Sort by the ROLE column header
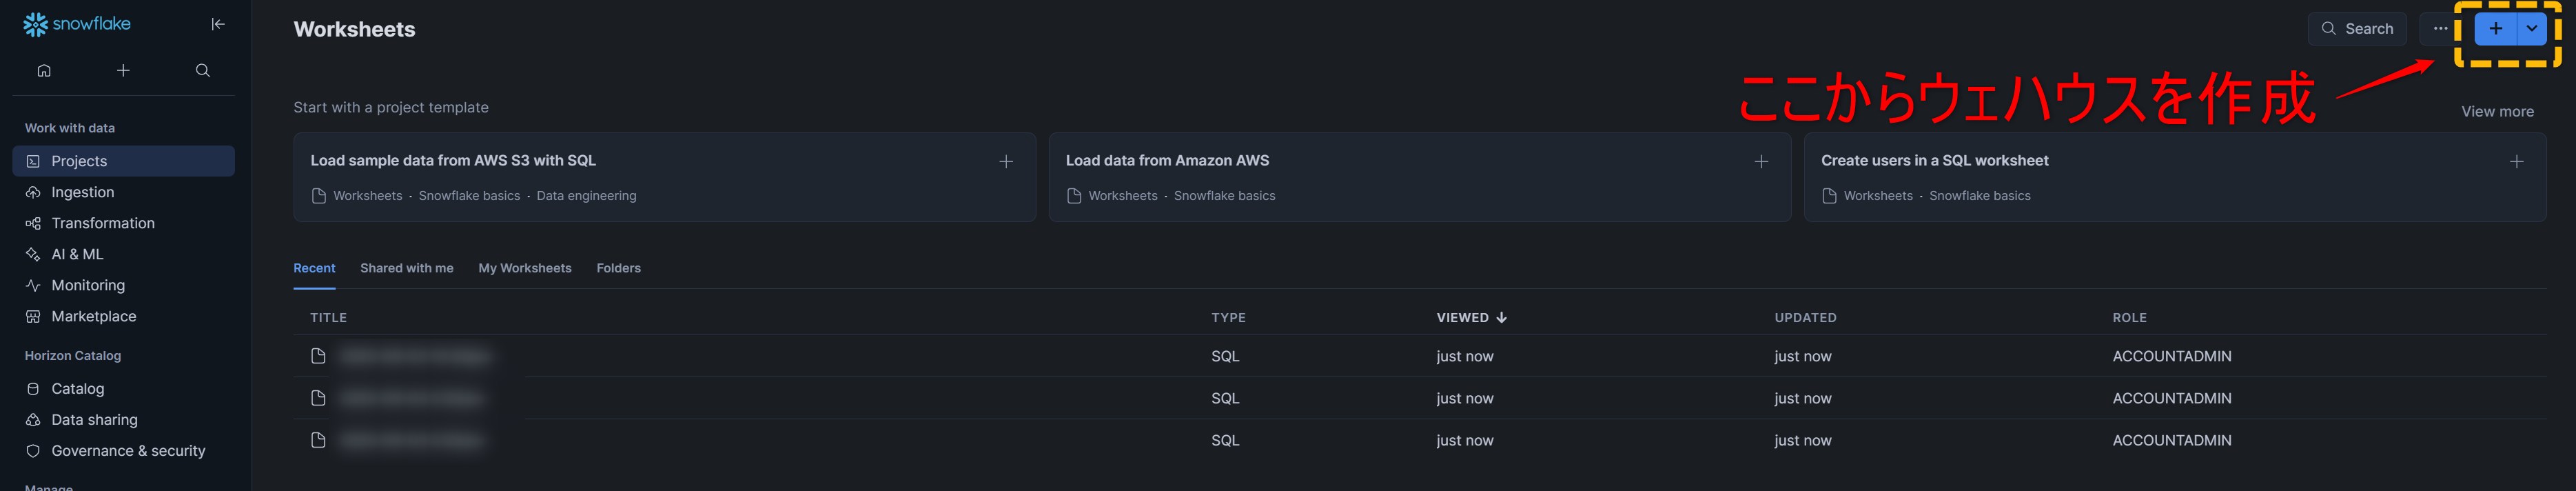Viewport: 2576px width, 491px height. [2129, 318]
